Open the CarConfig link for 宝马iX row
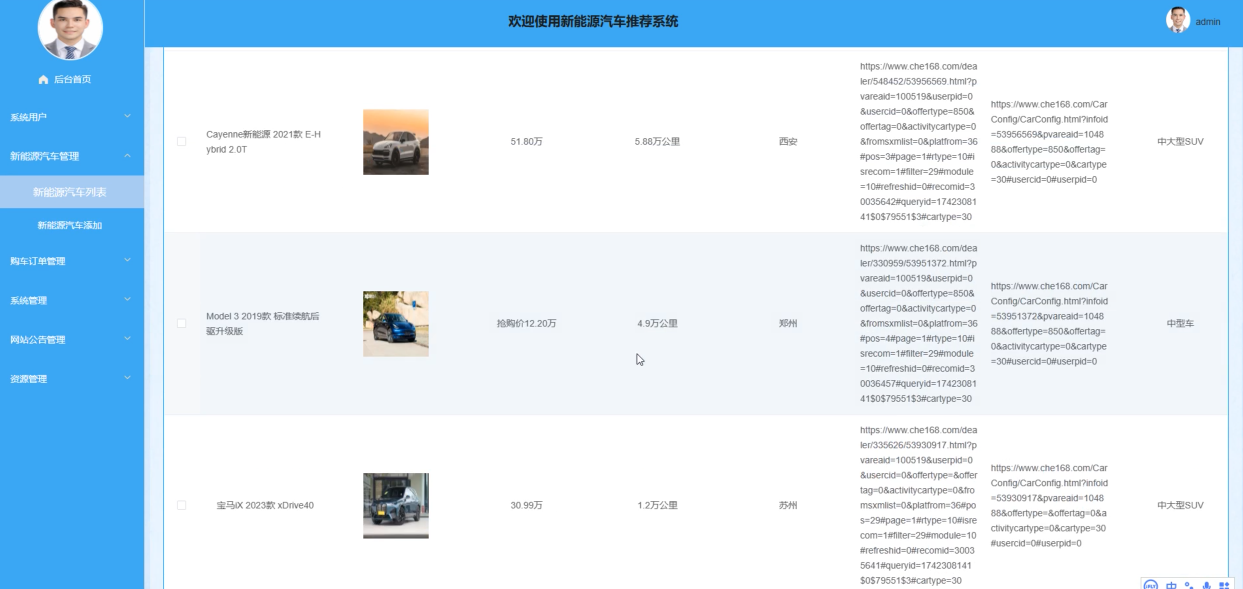This screenshot has height=589, width=1243. click(1047, 505)
